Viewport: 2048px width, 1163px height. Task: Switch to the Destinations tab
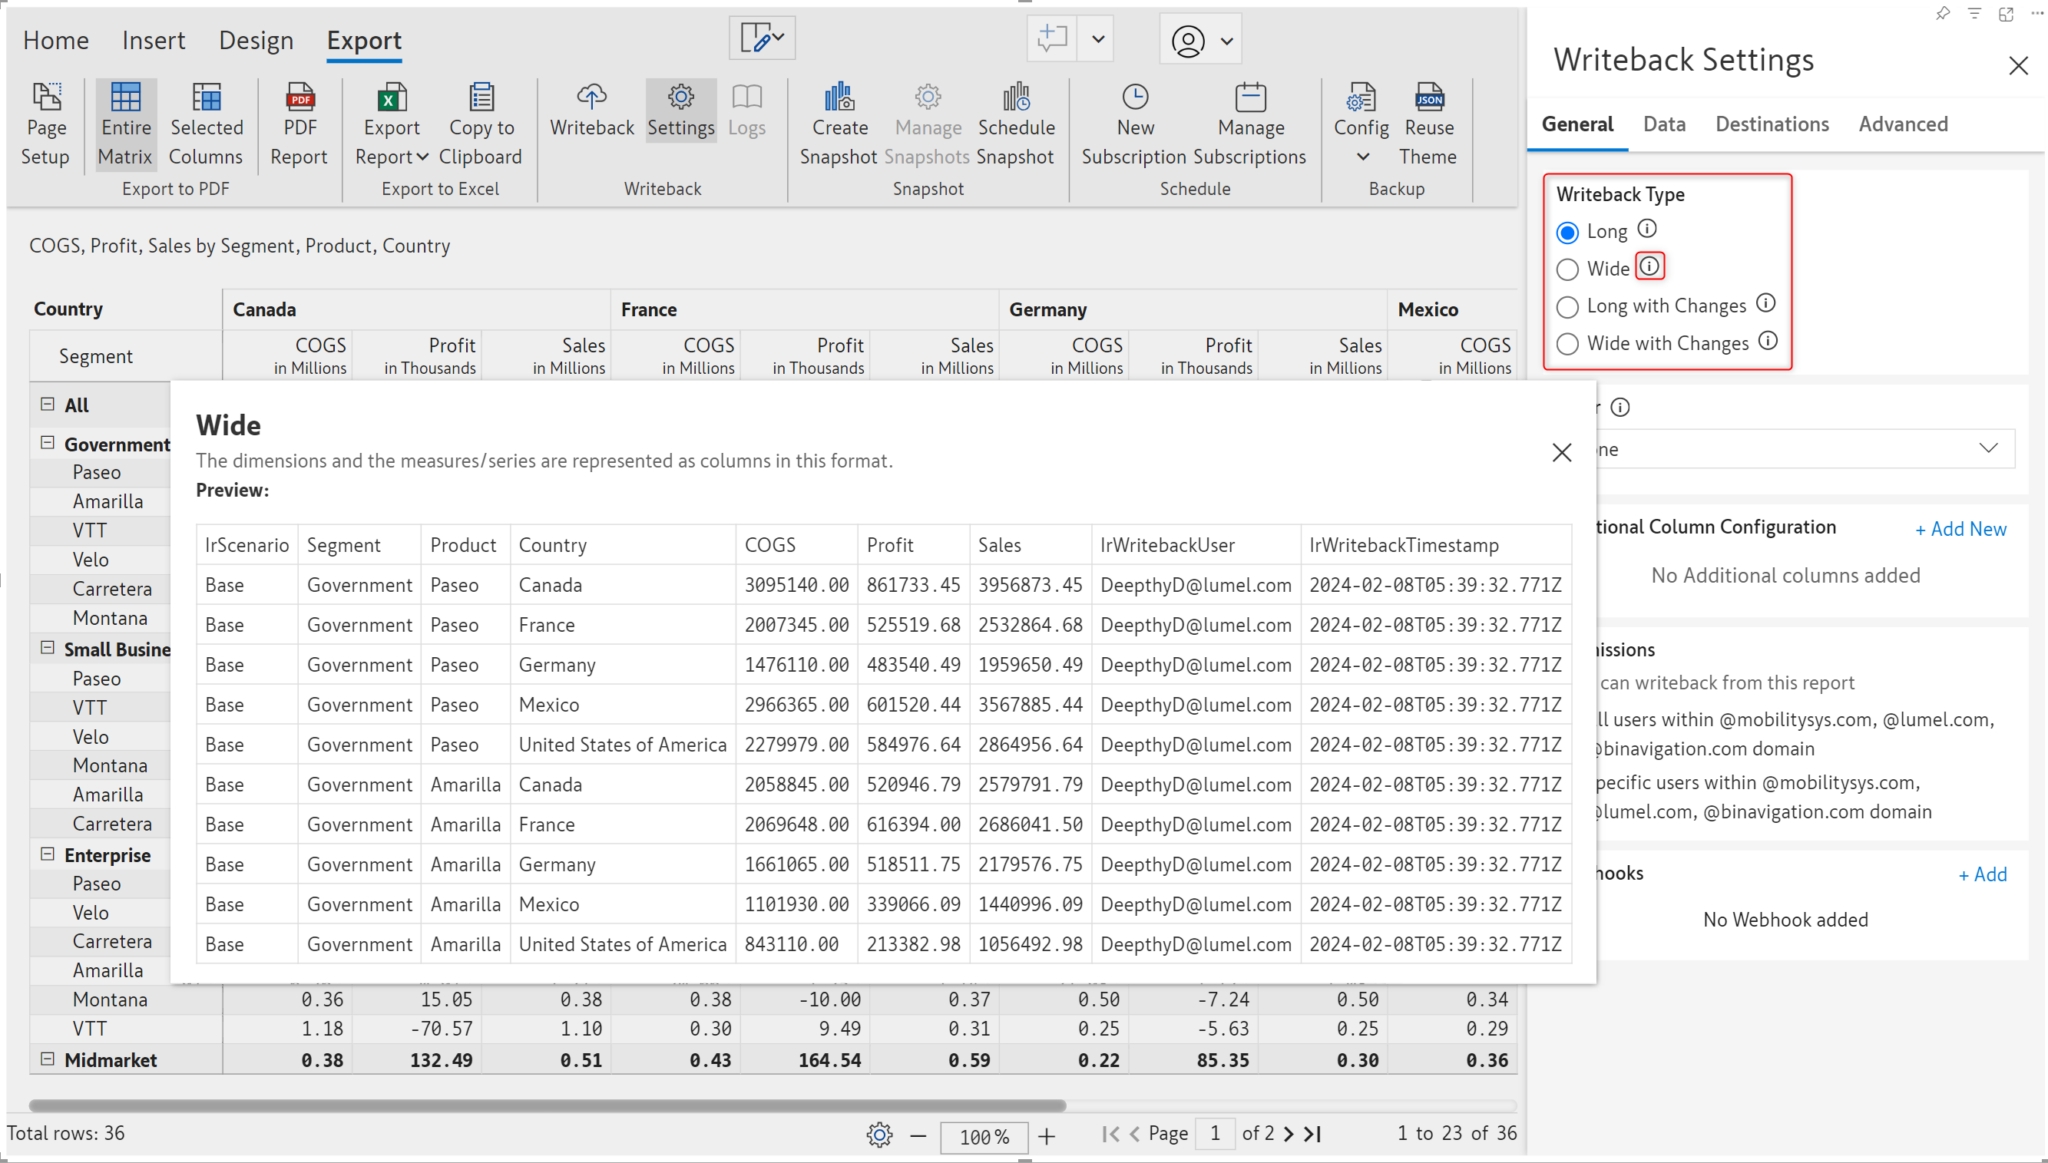tap(1772, 124)
